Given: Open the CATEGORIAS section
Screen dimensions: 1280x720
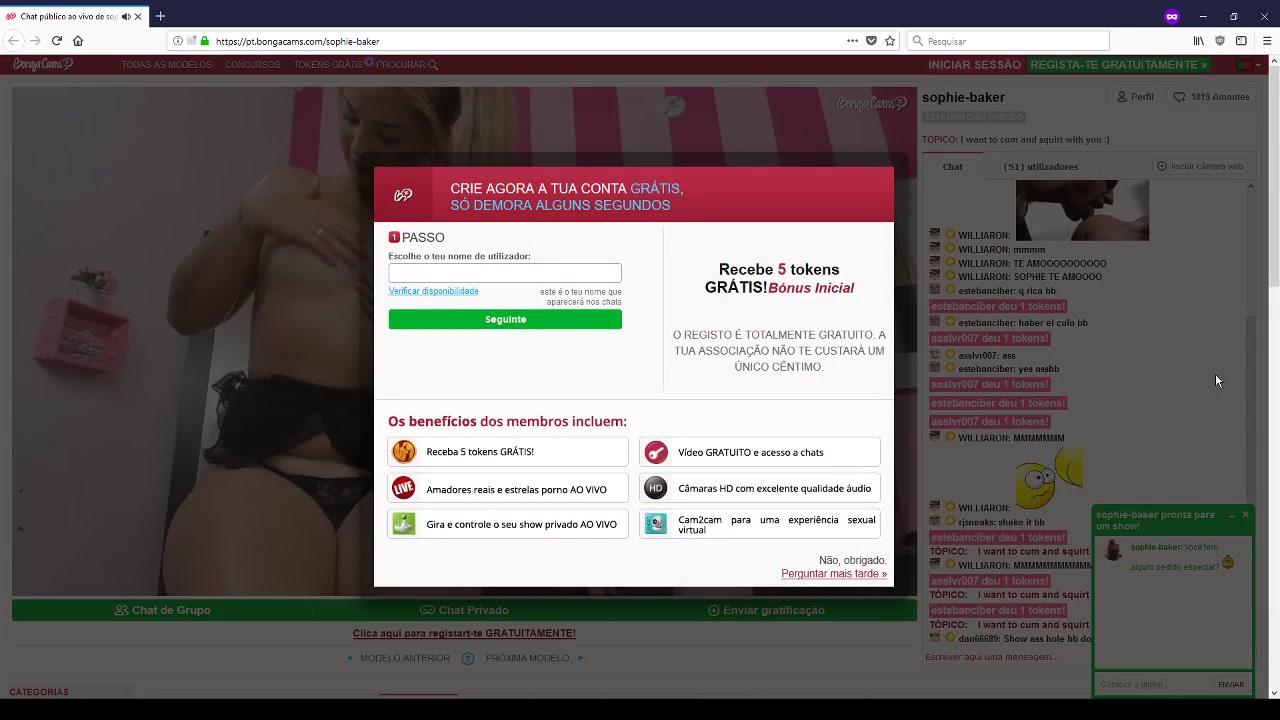Looking at the screenshot, I should [x=39, y=692].
